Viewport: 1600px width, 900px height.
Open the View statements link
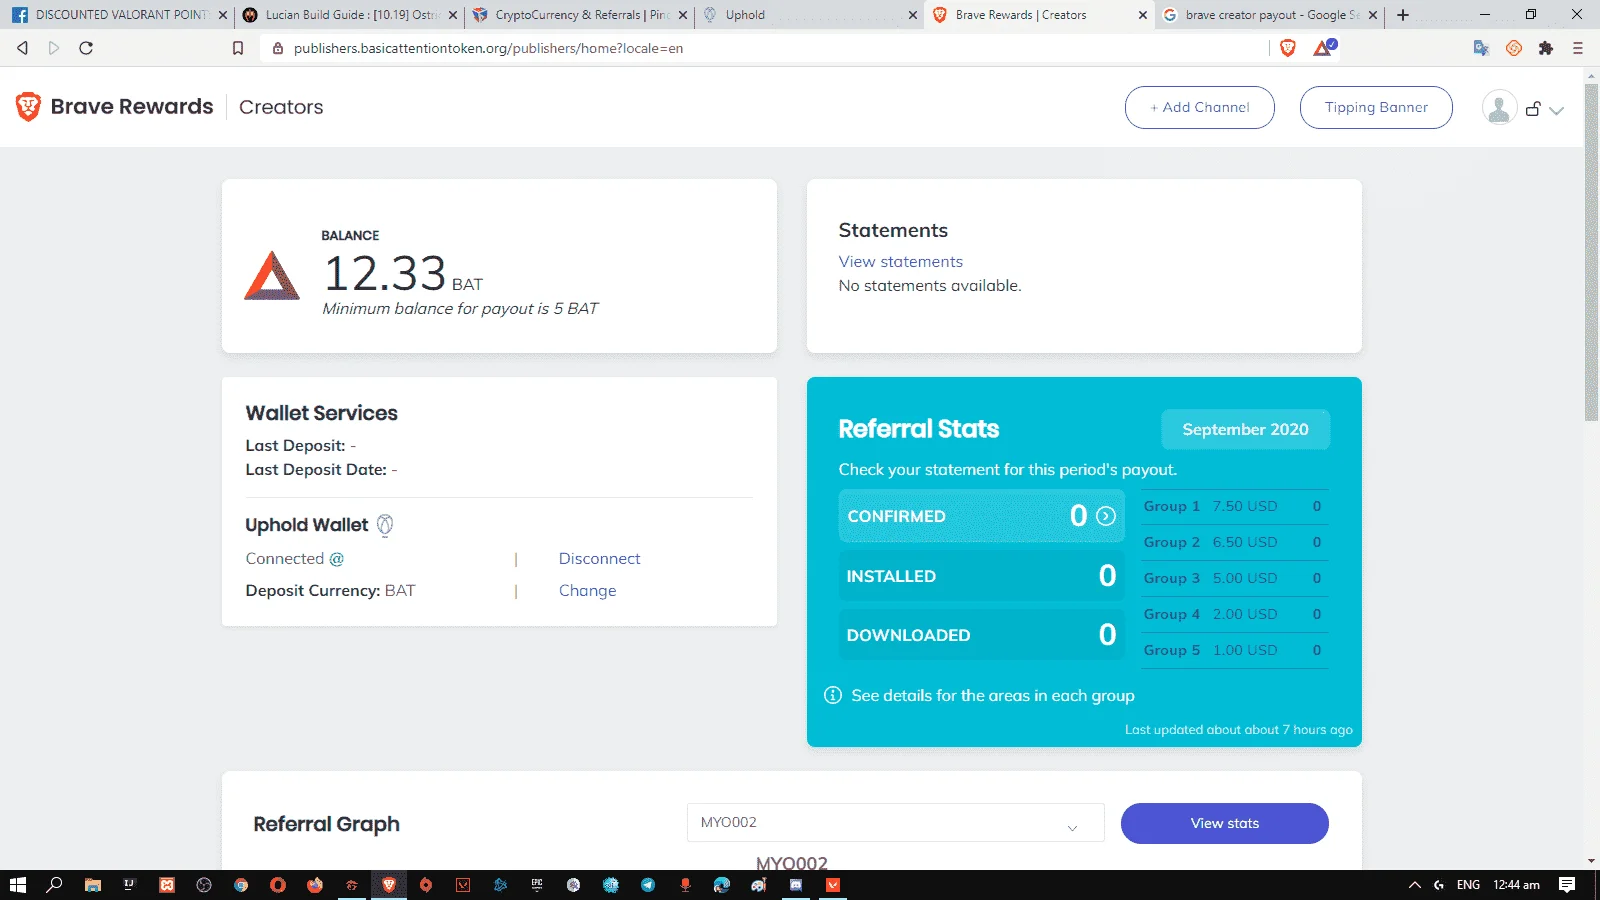901,261
